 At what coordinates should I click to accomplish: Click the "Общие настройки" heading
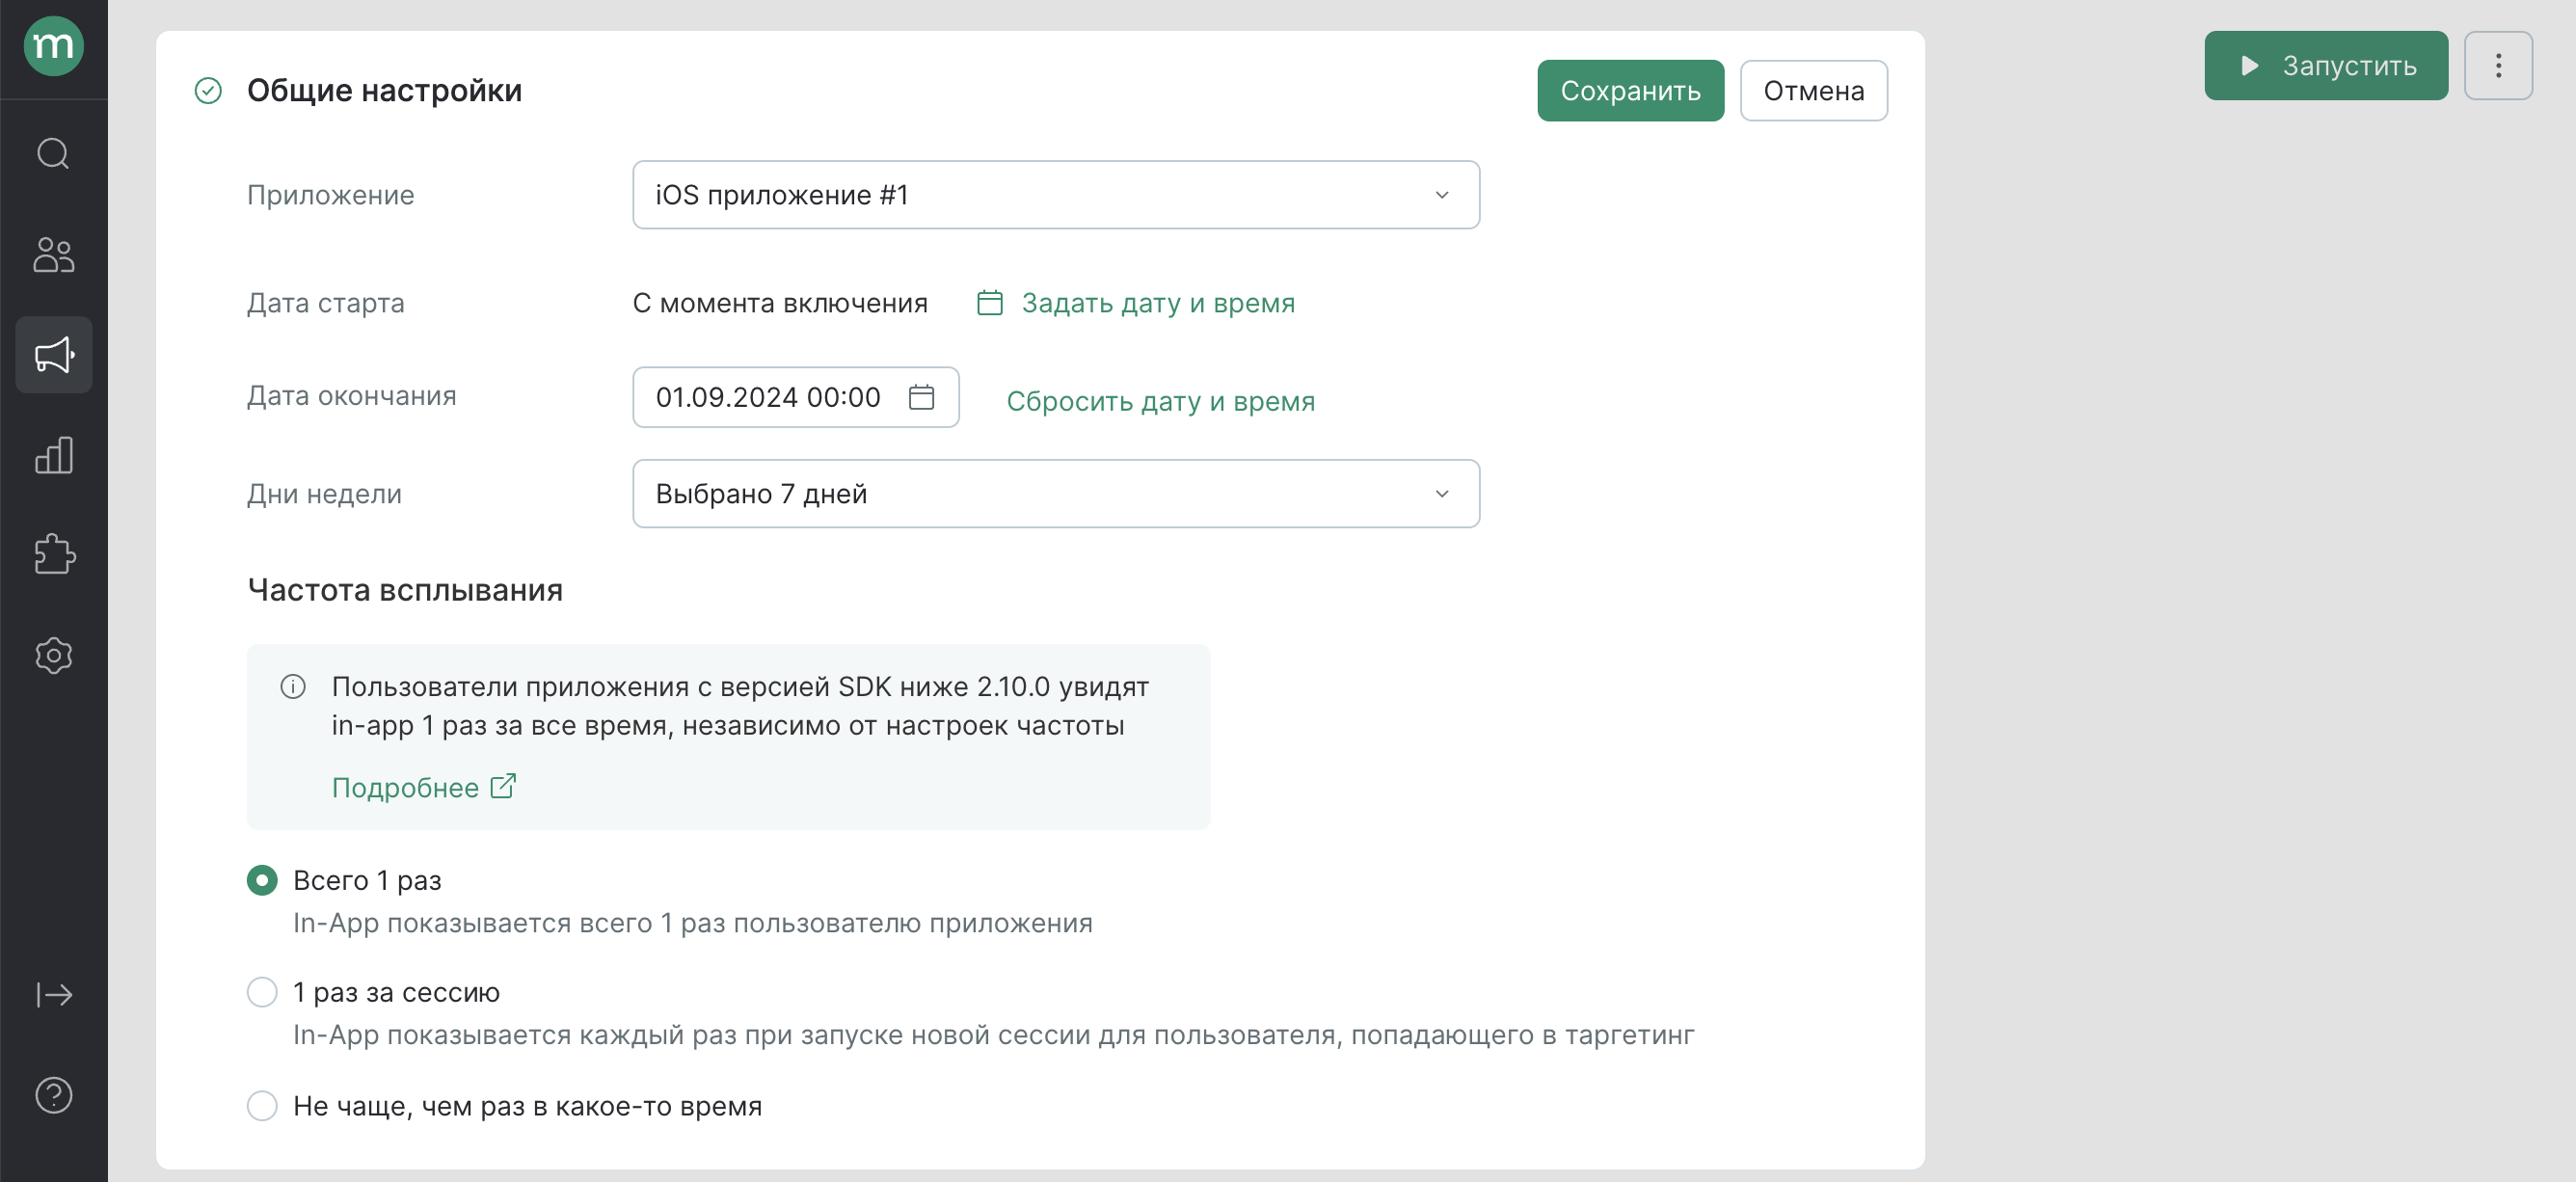click(384, 91)
